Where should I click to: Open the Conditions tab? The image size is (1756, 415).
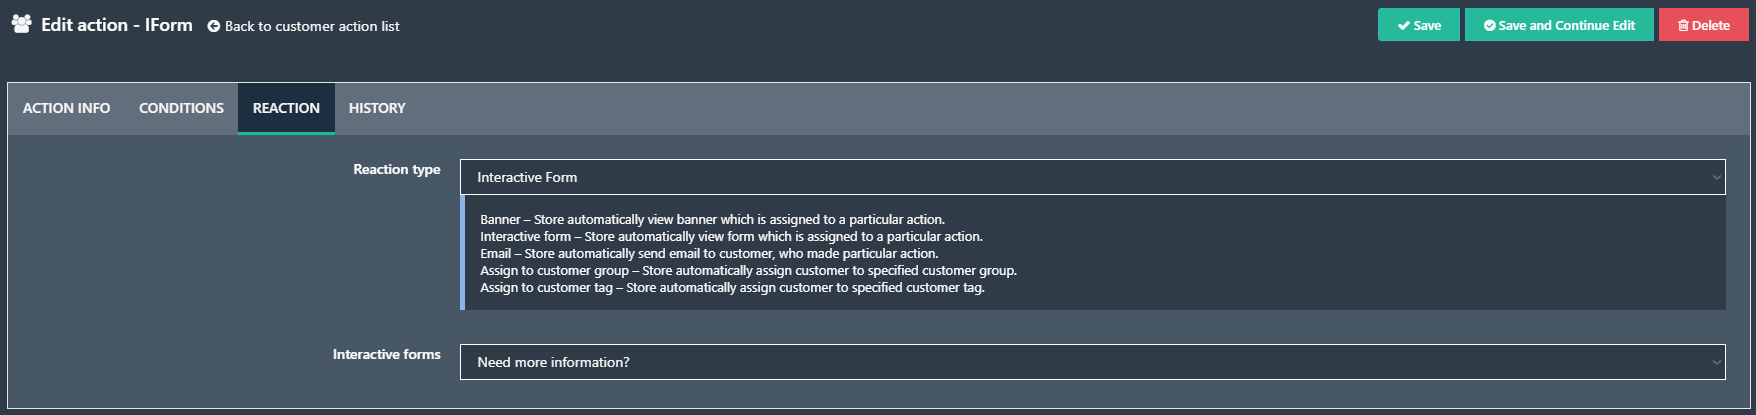181,108
